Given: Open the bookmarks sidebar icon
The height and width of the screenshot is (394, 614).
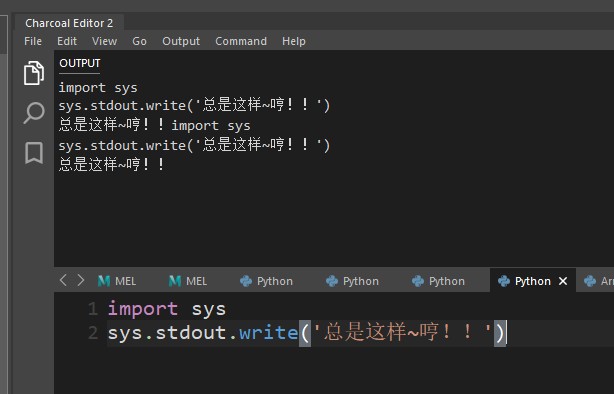Looking at the screenshot, I should pos(34,153).
